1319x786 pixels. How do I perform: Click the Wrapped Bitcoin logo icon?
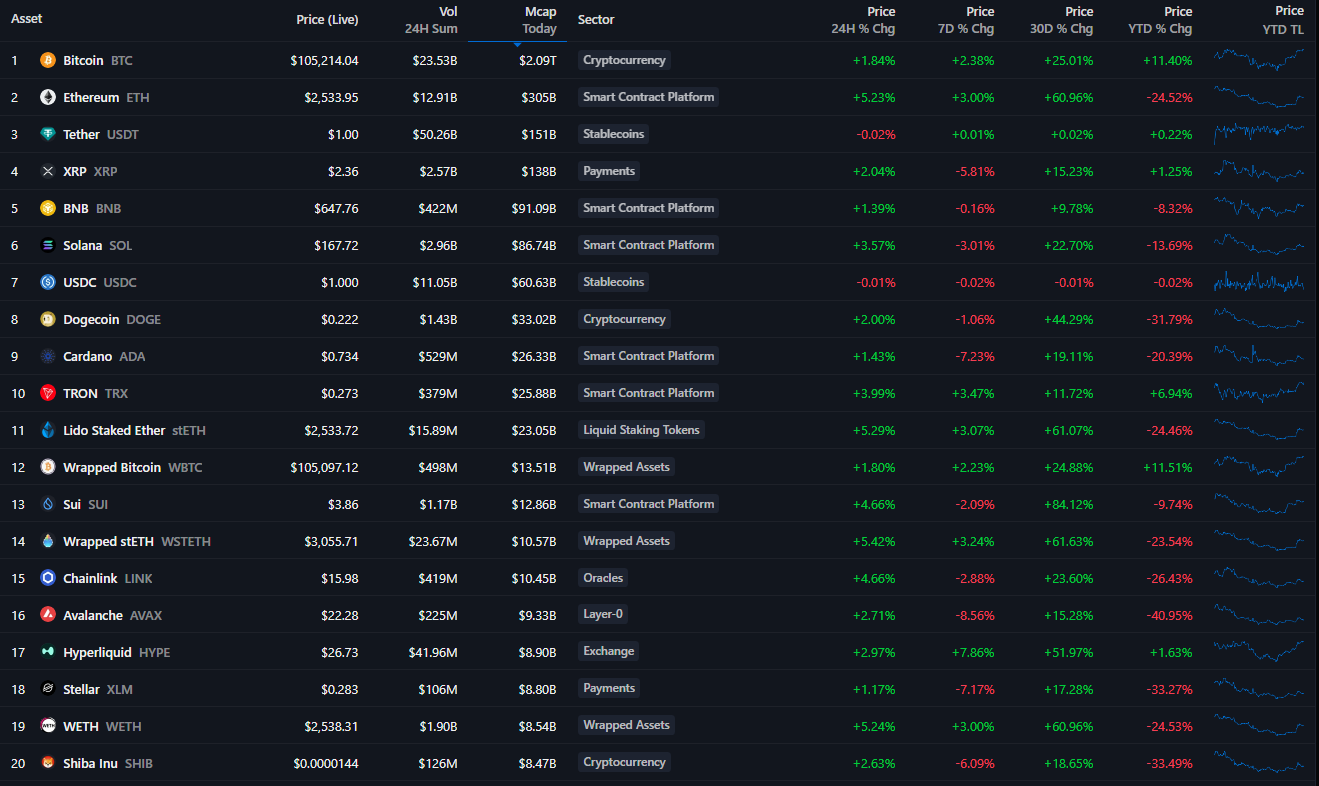[x=47, y=467]
